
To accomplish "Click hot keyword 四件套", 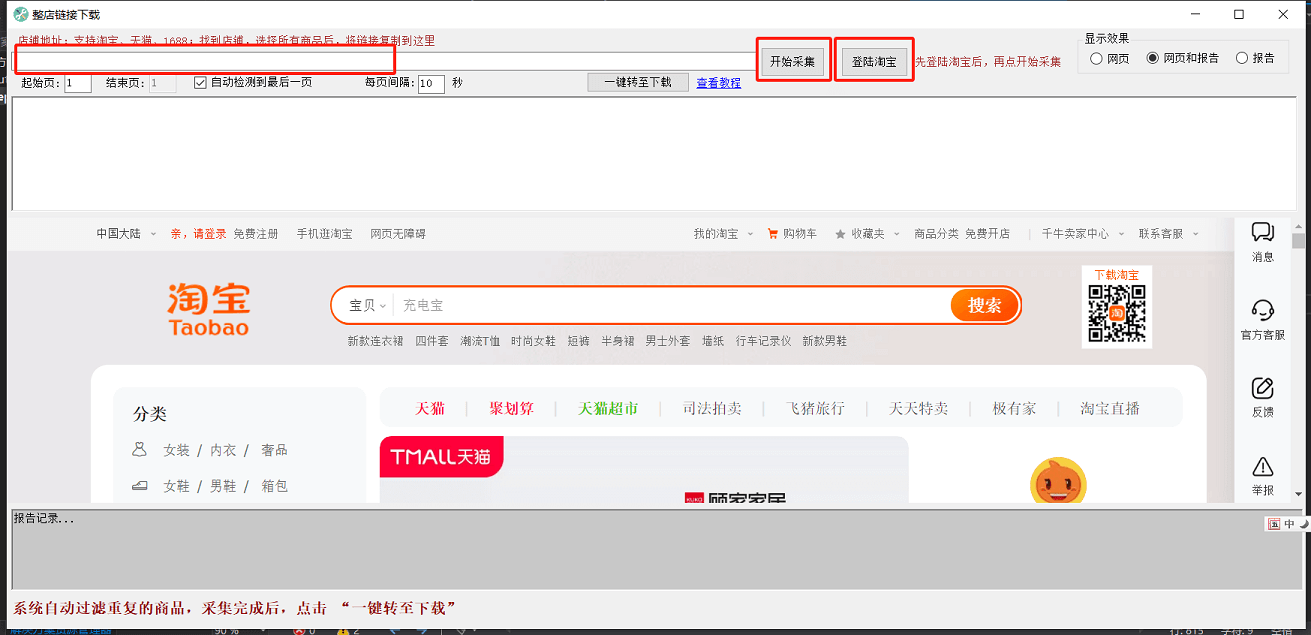I will [432, 341].
